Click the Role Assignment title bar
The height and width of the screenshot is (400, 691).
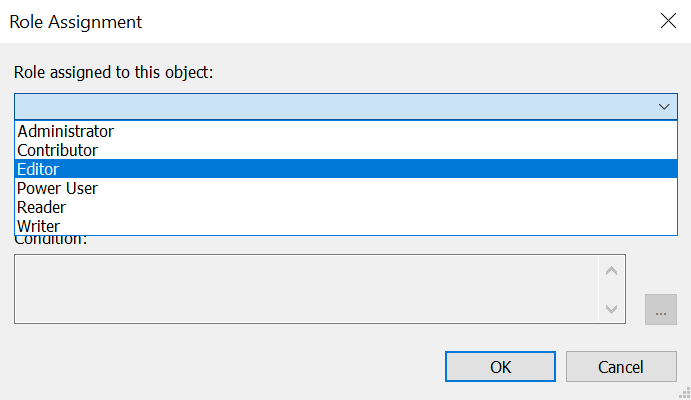point(300,21)
